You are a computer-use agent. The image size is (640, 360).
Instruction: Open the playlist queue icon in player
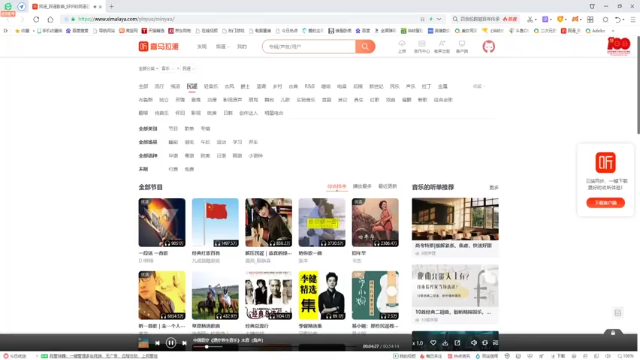(495, 343)
